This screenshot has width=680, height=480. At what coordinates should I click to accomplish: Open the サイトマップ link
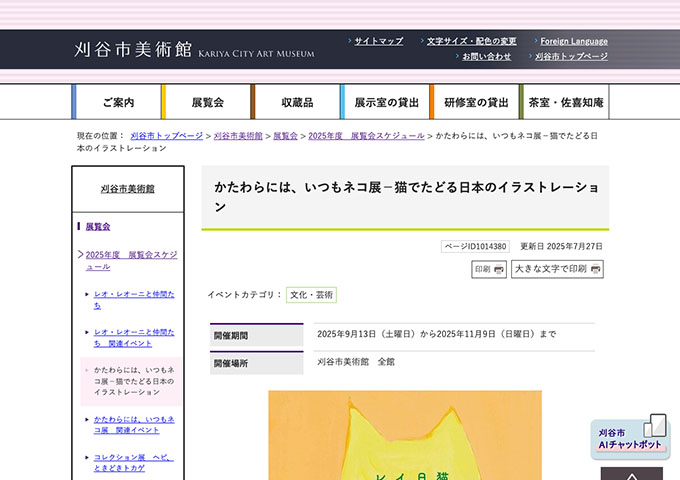tap(378, 41)
